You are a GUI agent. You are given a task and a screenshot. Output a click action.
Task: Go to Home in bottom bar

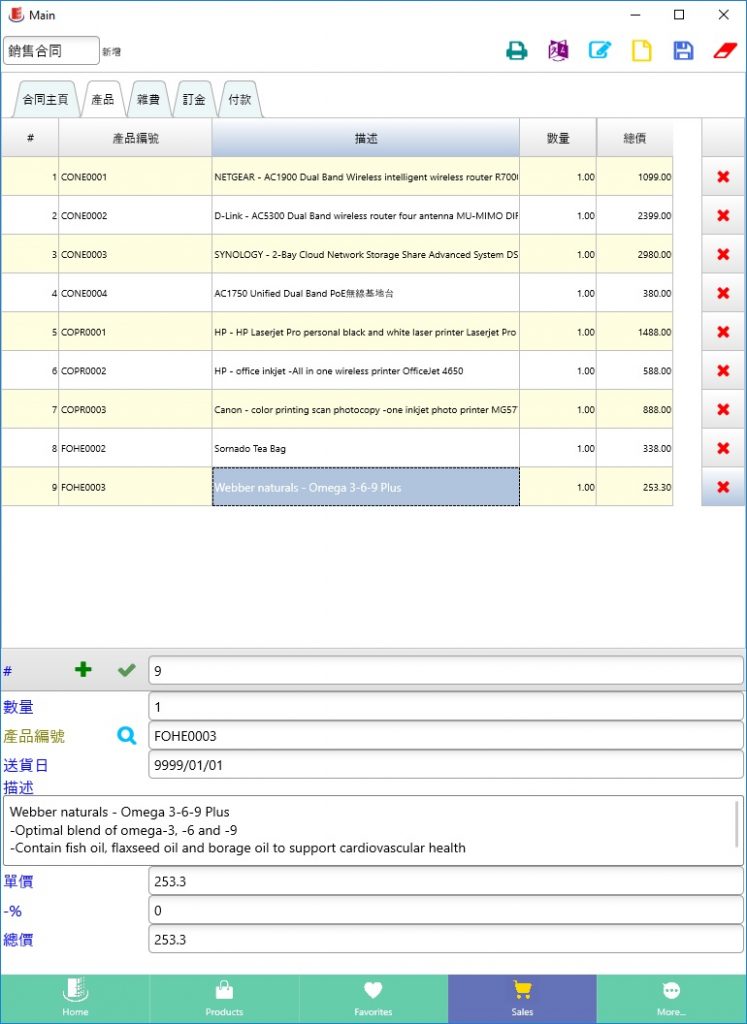point(75,999)
